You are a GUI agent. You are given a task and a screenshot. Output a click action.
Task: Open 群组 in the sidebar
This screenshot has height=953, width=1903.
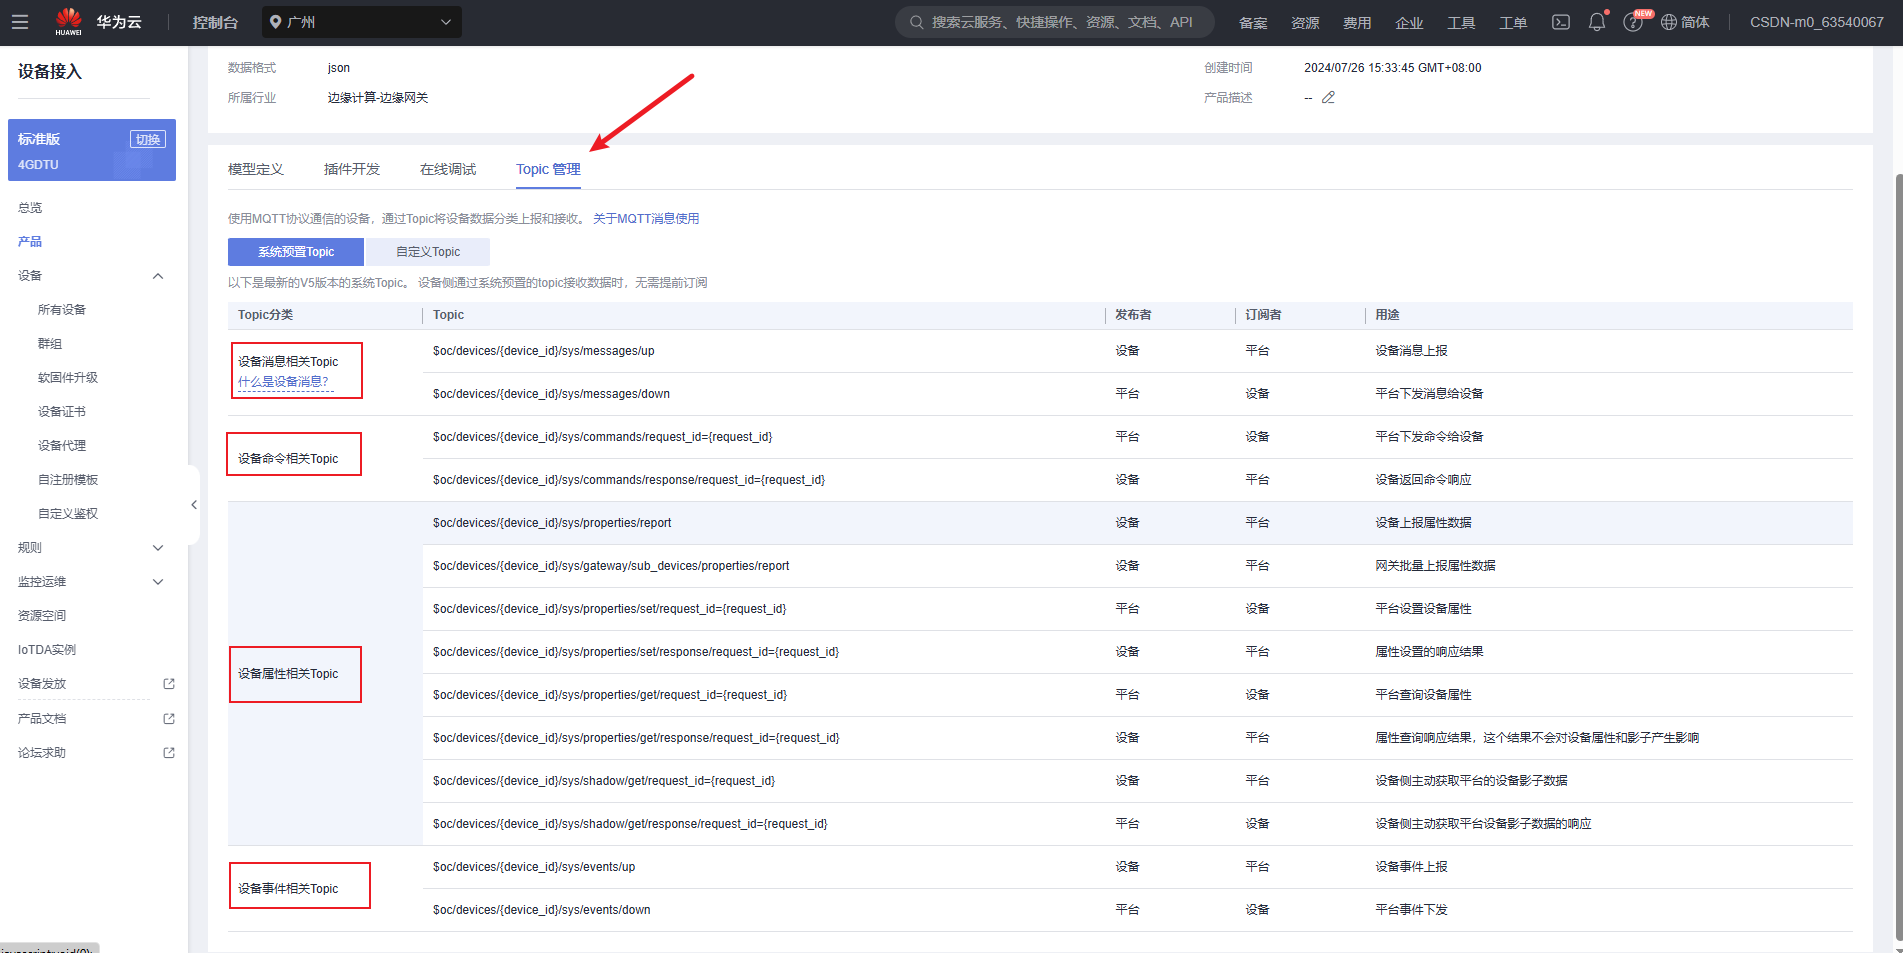coord(50,344)
